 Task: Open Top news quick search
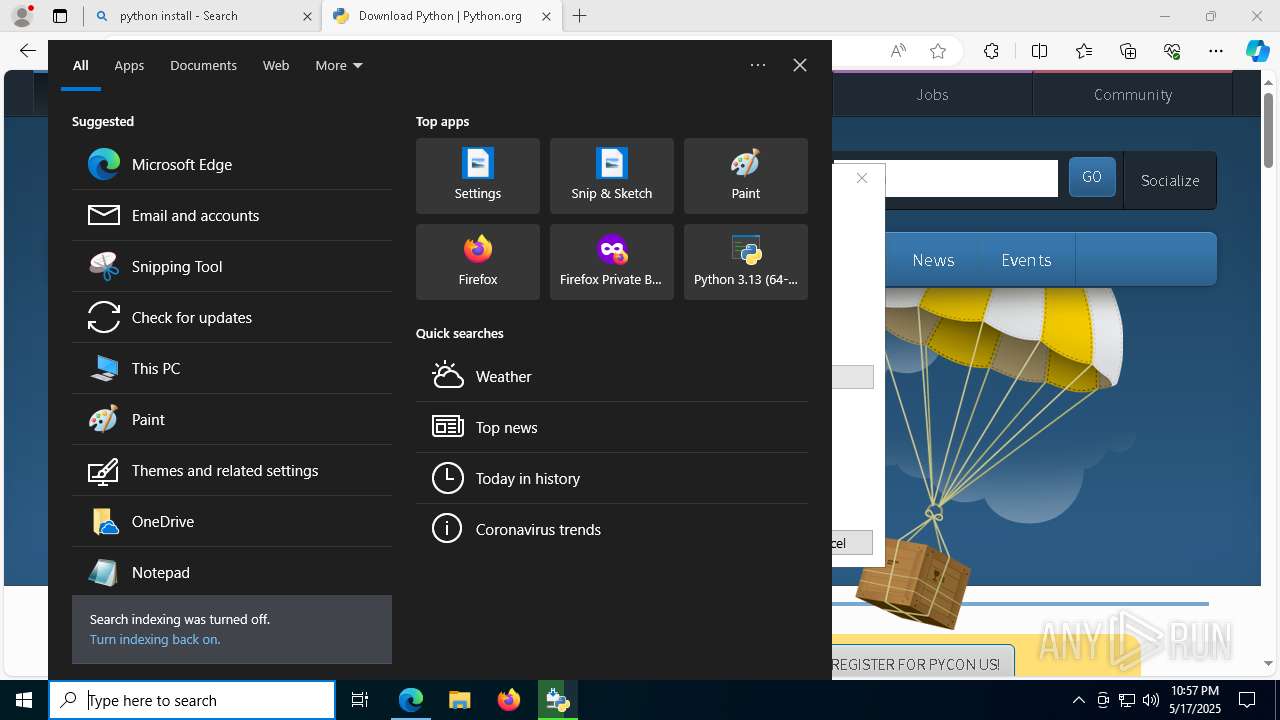[x=612, y=427]
